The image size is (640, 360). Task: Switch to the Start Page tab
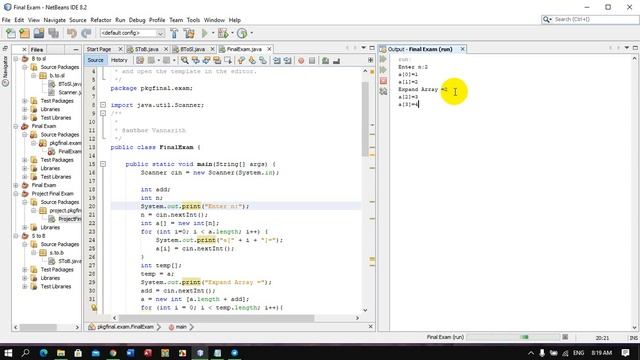99,49
